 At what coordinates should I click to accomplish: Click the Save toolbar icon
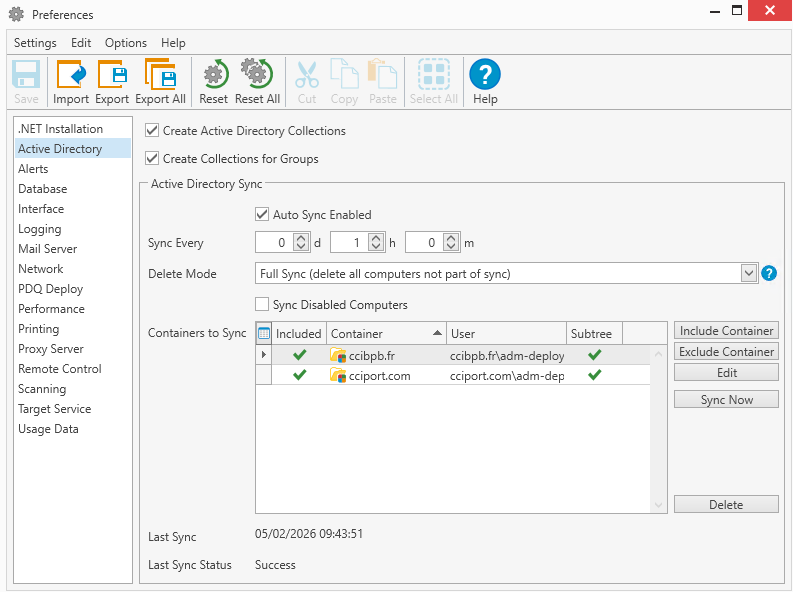coord(26,74)
